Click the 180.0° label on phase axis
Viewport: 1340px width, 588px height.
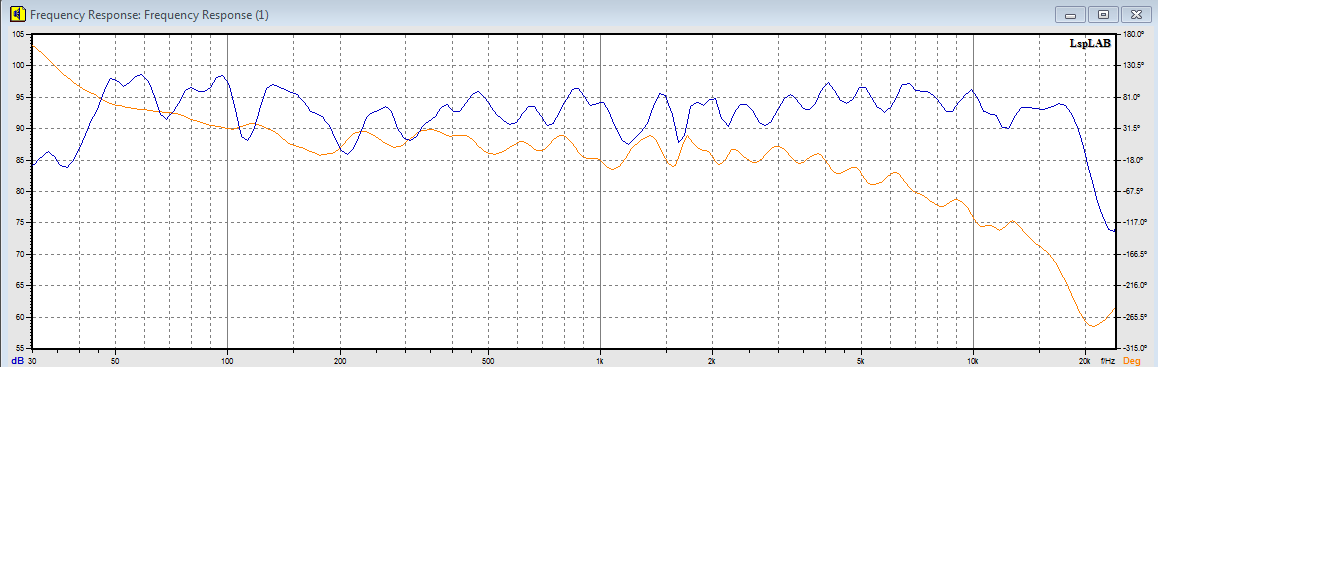click(x=1132, y=34)
